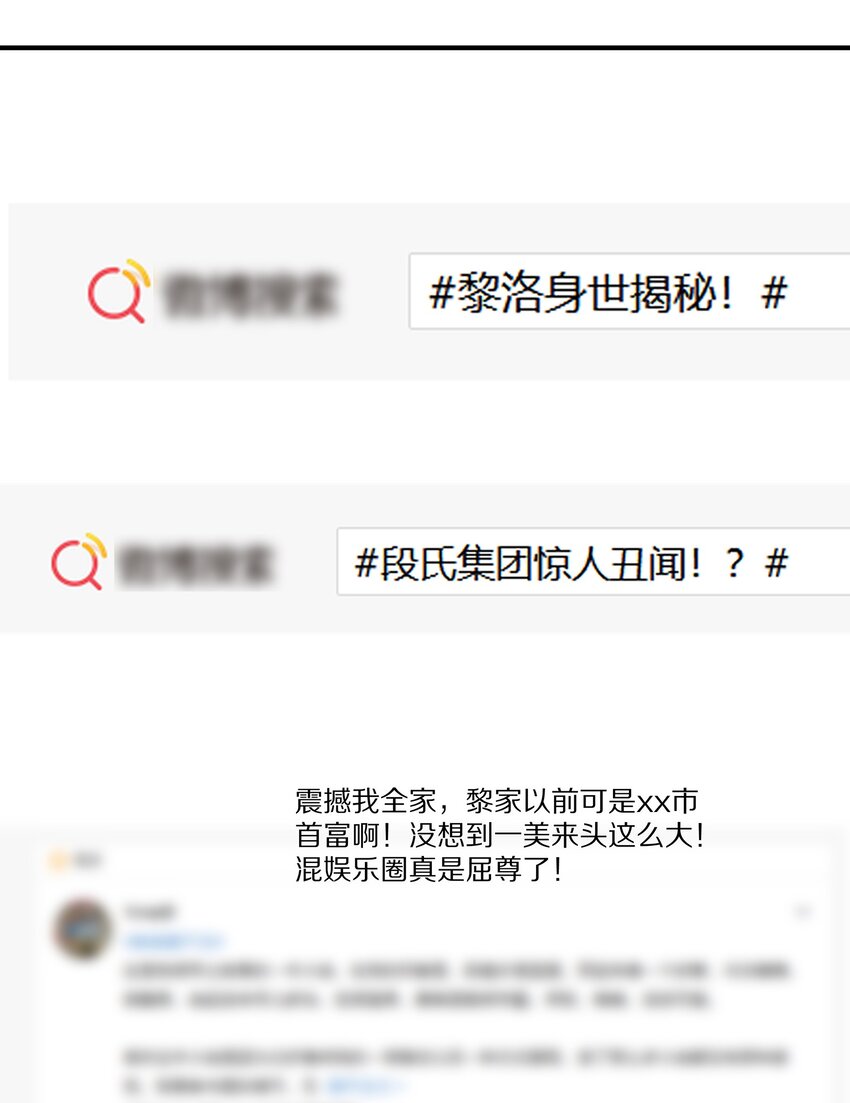Focus the #黎洛身世揭秘!# search box
Screen dimensions: 850x1103
(629, 291)
